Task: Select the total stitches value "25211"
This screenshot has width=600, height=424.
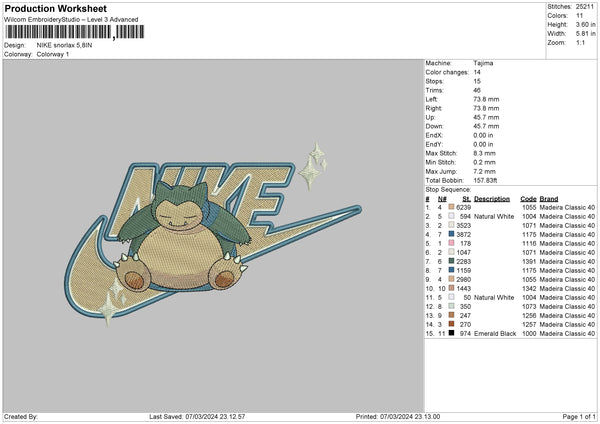Action: point(585,7)
